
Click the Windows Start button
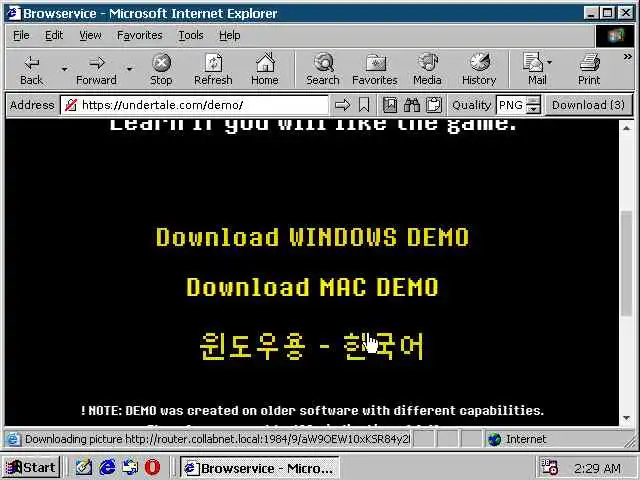[x=31, y=467]
